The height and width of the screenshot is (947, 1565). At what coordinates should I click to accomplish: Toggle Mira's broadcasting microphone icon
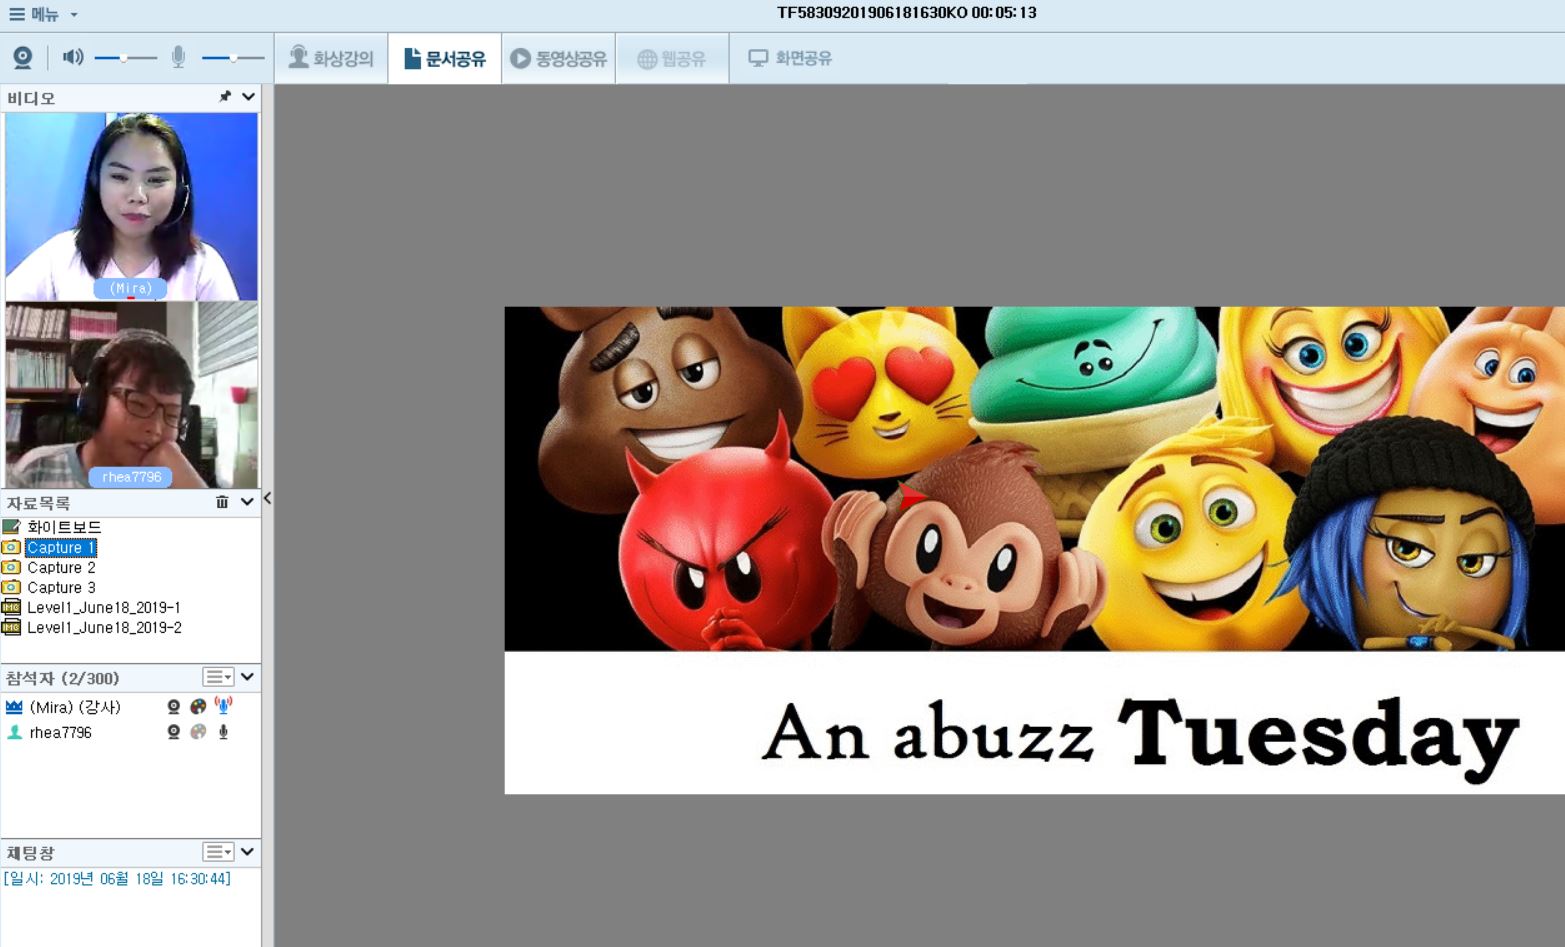[x=223, y=706]
